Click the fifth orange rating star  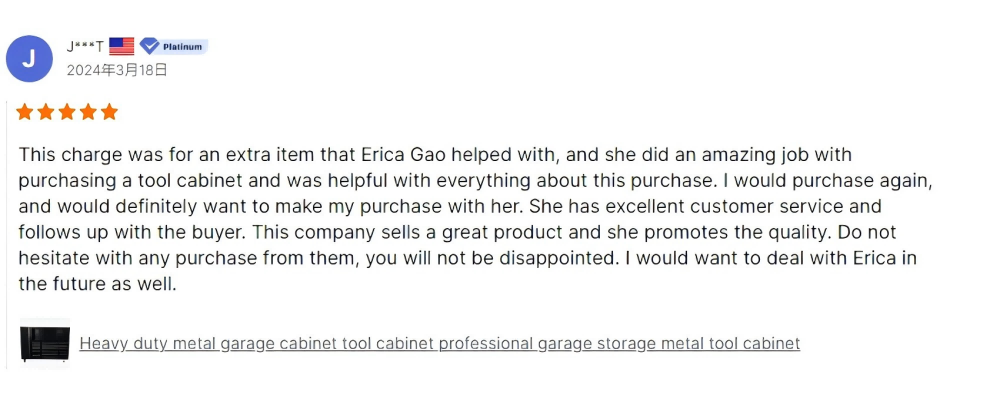(x=109, y=112)
